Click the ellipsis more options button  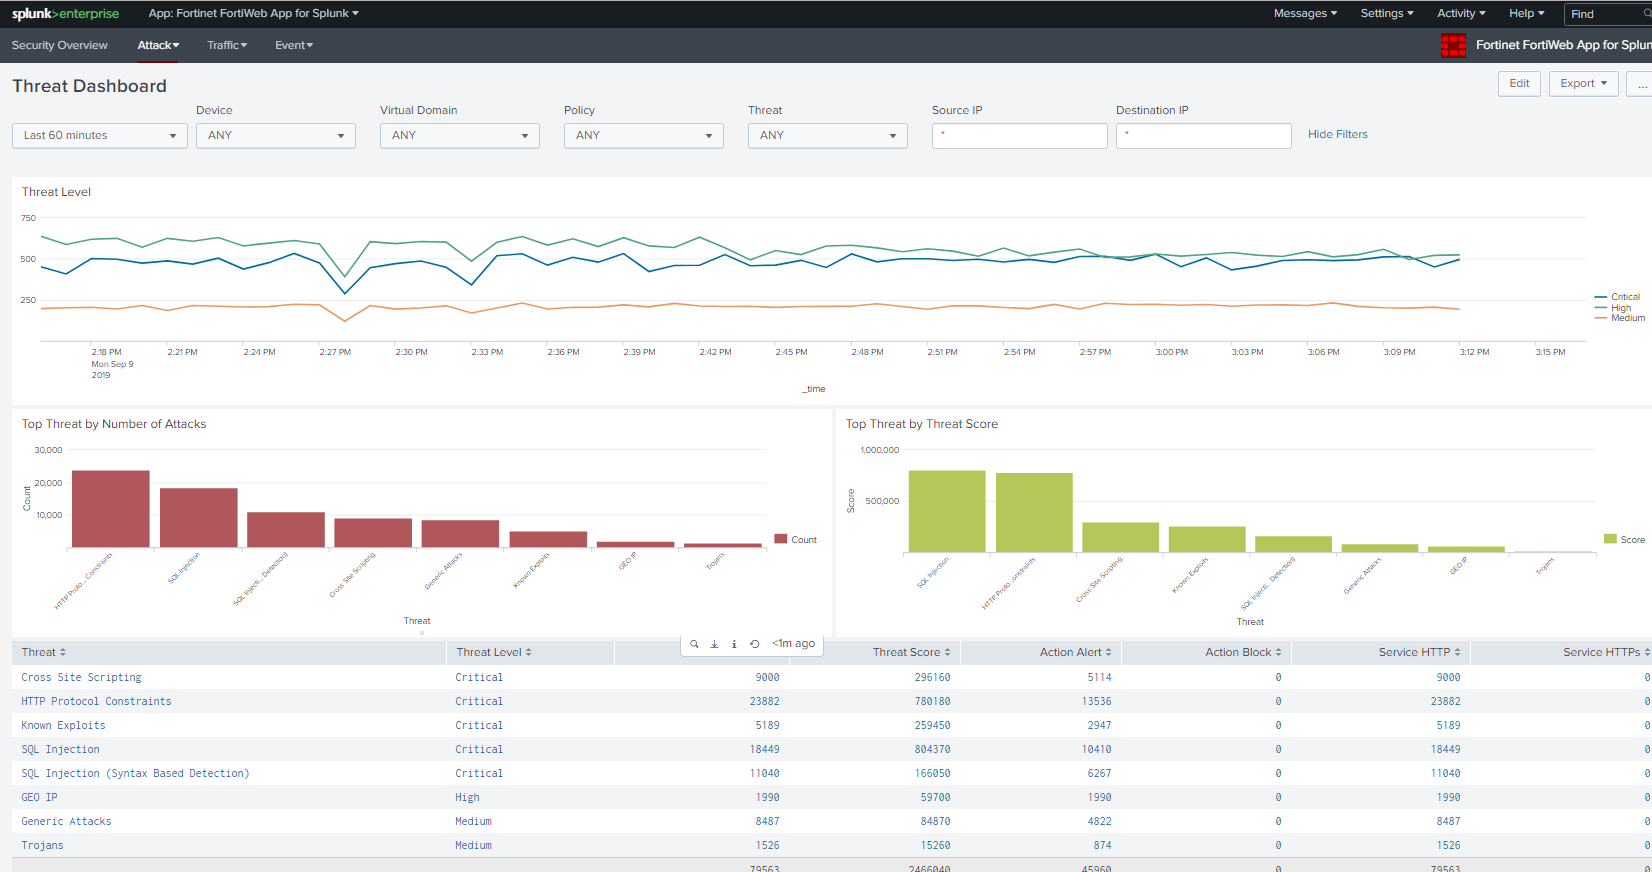tap(1641, 84)
